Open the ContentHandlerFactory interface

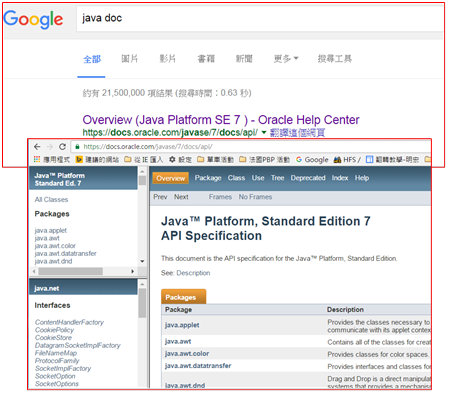pyautogui.click(x=69, y=322)
